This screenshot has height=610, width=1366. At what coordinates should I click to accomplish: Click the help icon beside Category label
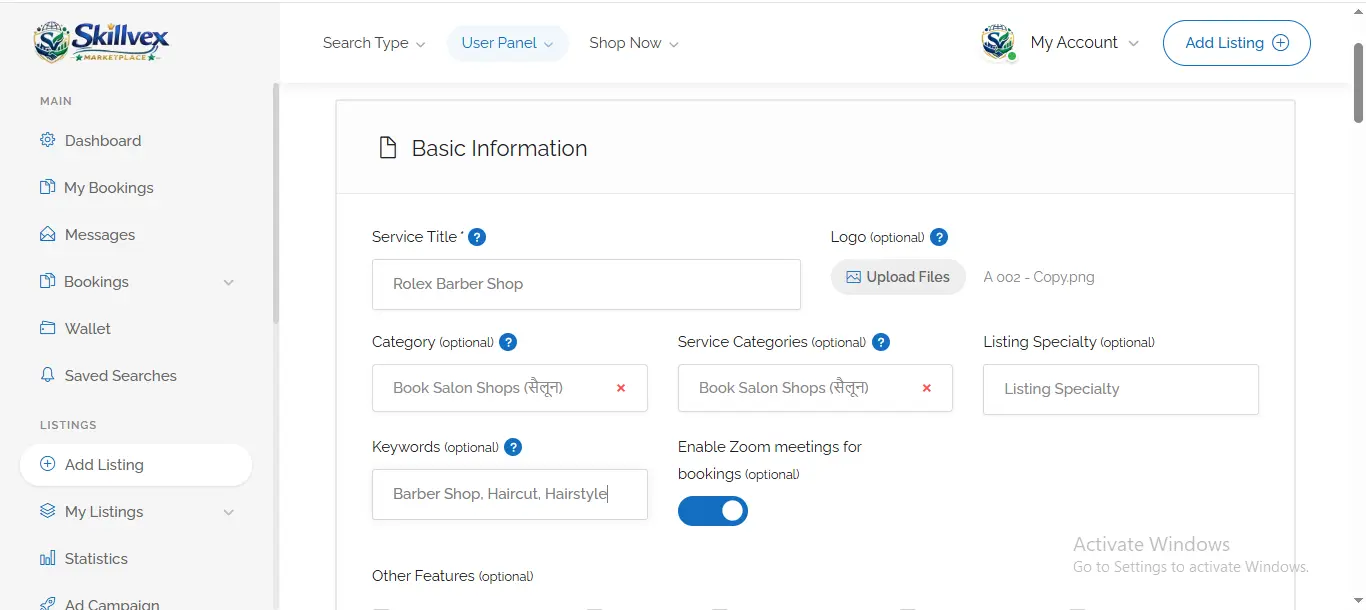(508, 342)
